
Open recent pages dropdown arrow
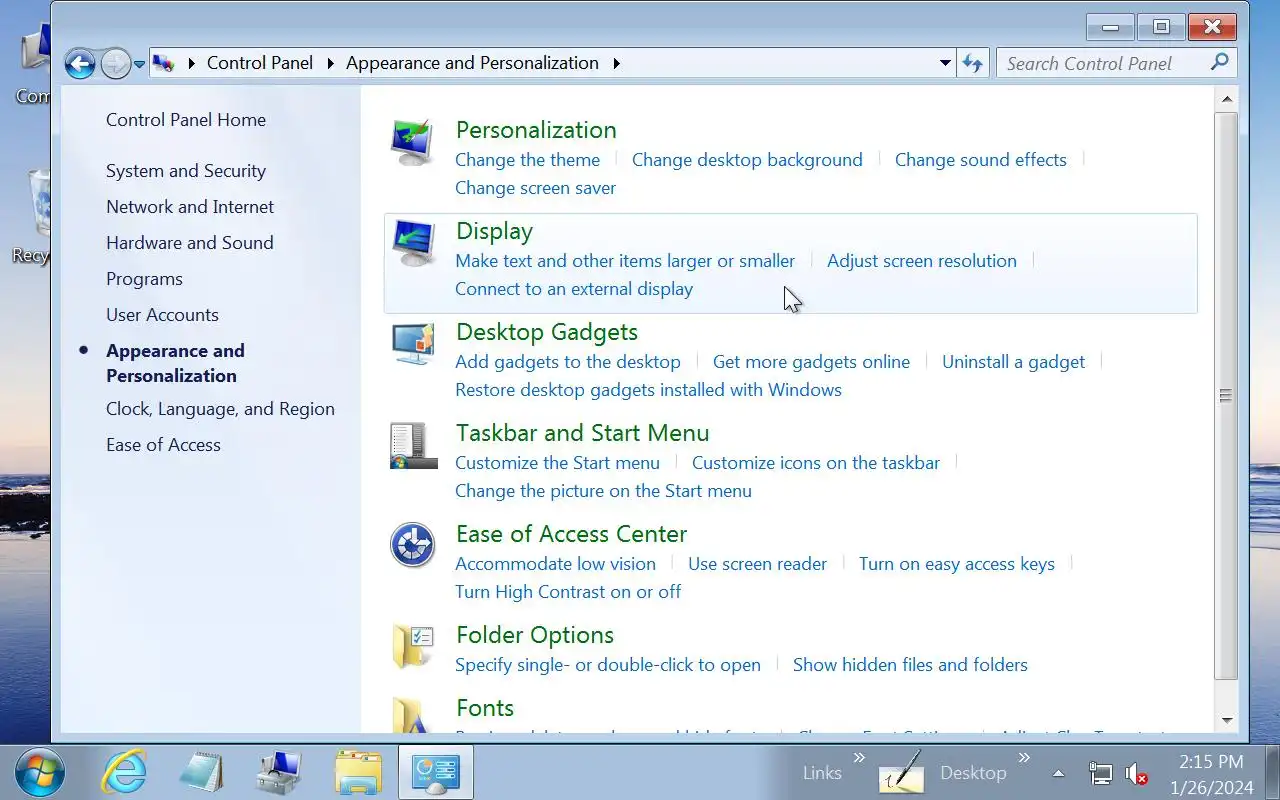click(140, 64)
